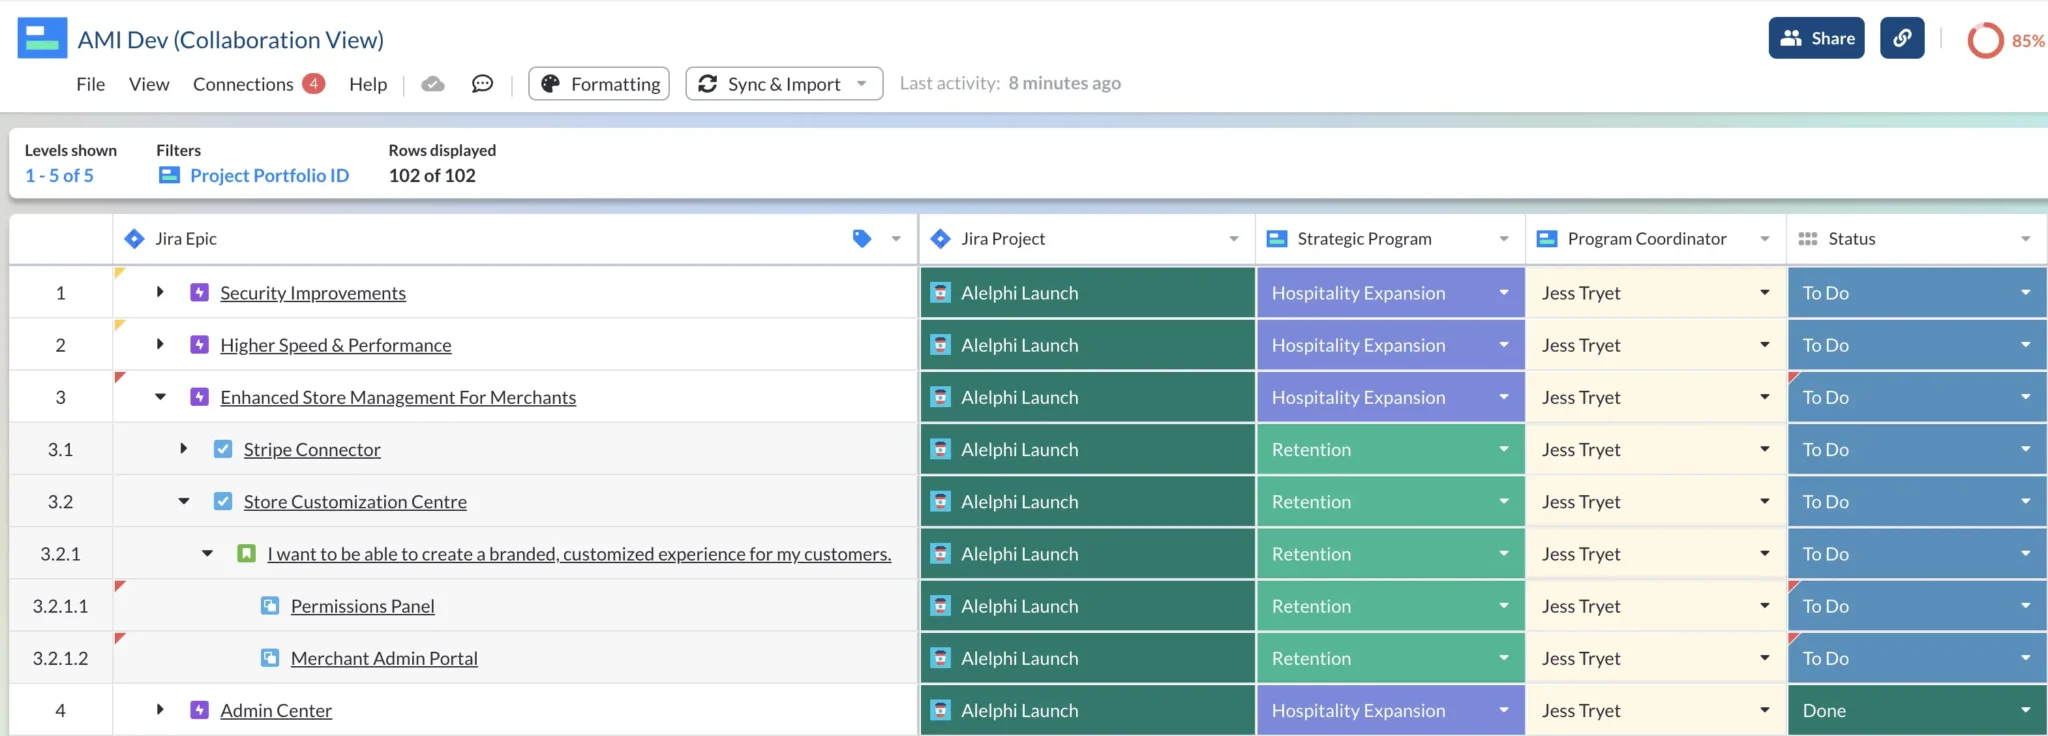Image resolution: width=2048 pixels, height=736 pixels.
Task: Click the subtask icon beside Permissions Panel
Action: pos(270,605)
